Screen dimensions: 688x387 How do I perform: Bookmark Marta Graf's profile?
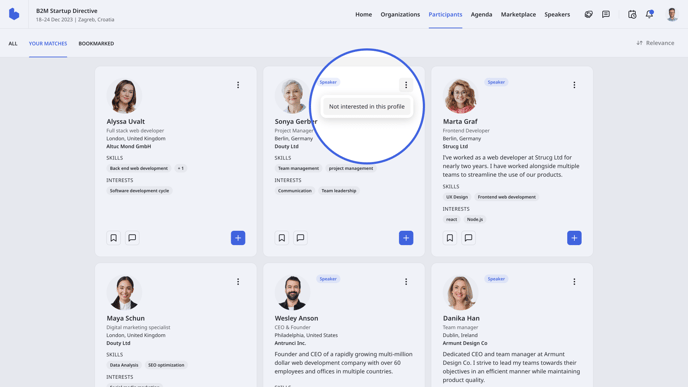click(450, 238)
